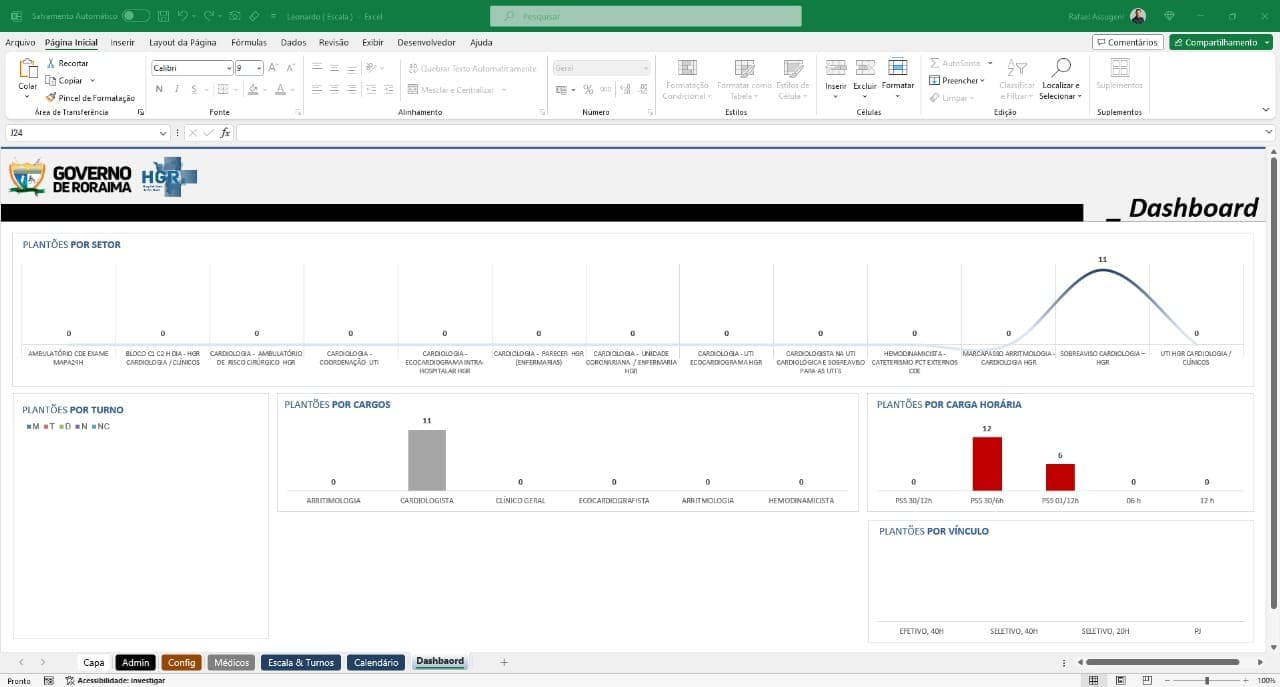The height and width of the screenshot is (687, 1280).
Task: Toggle align left in Alinhamento group
Action: click(x=317, y=89)
